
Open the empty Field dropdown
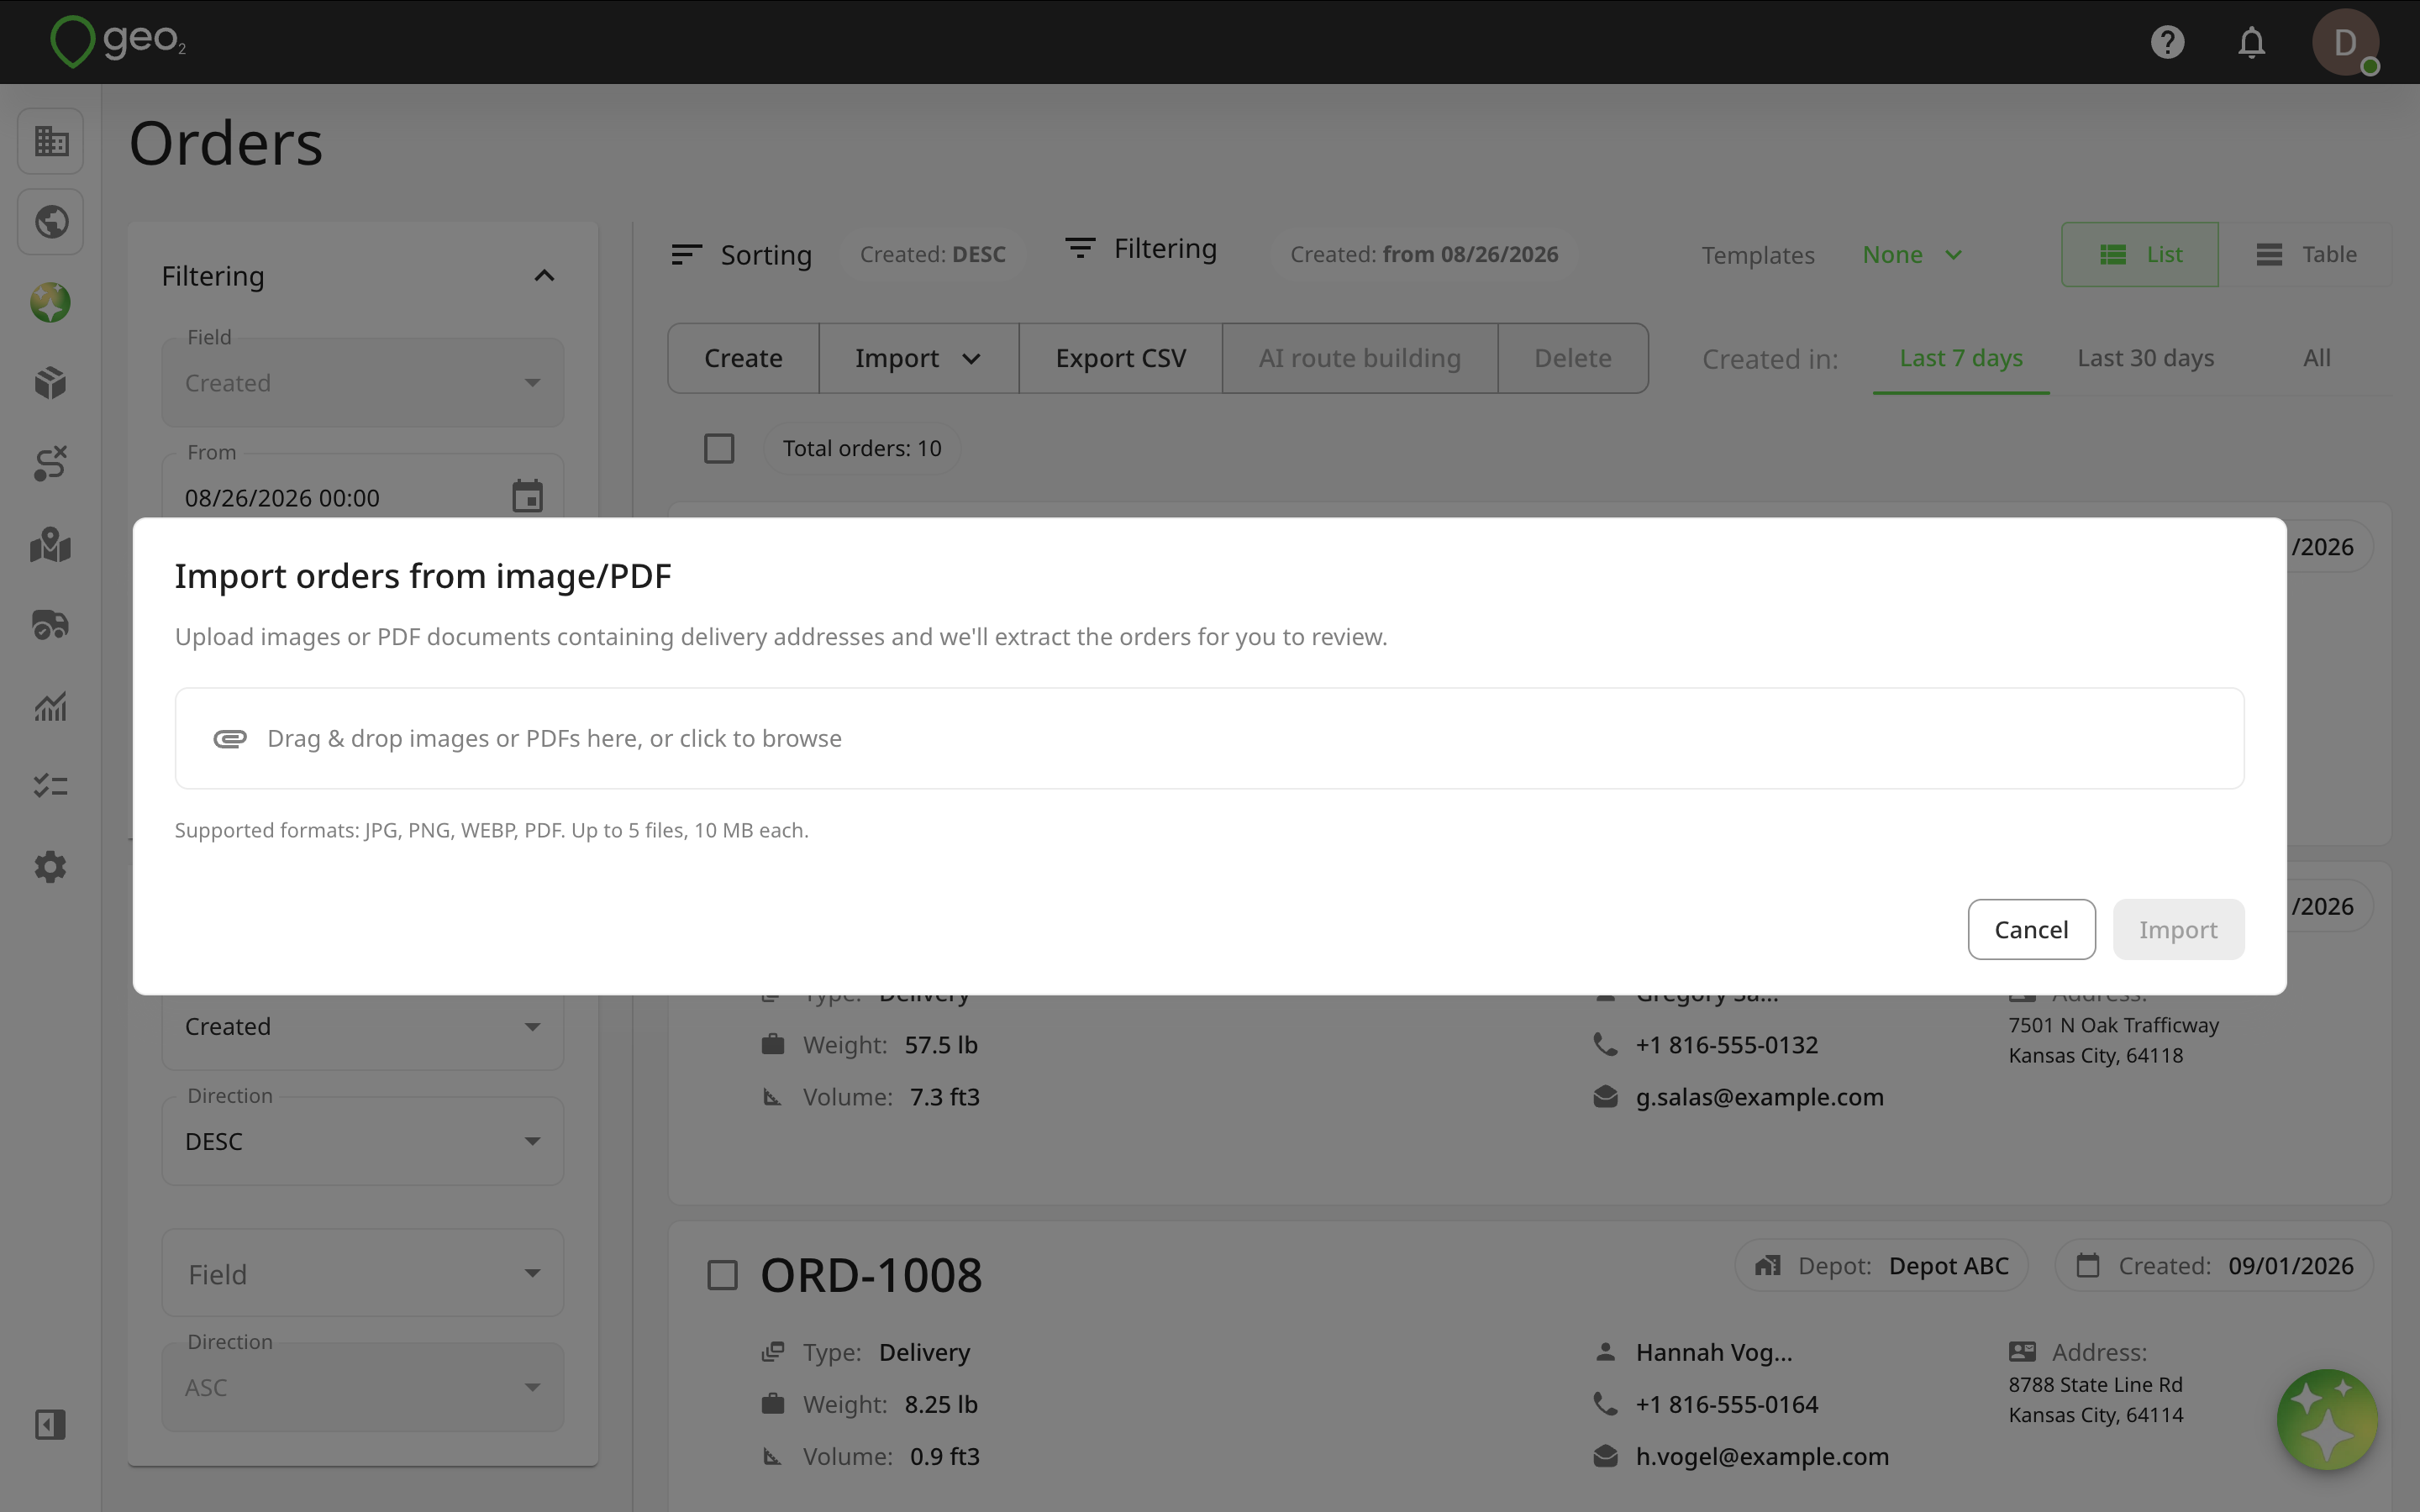(363, 1273)
